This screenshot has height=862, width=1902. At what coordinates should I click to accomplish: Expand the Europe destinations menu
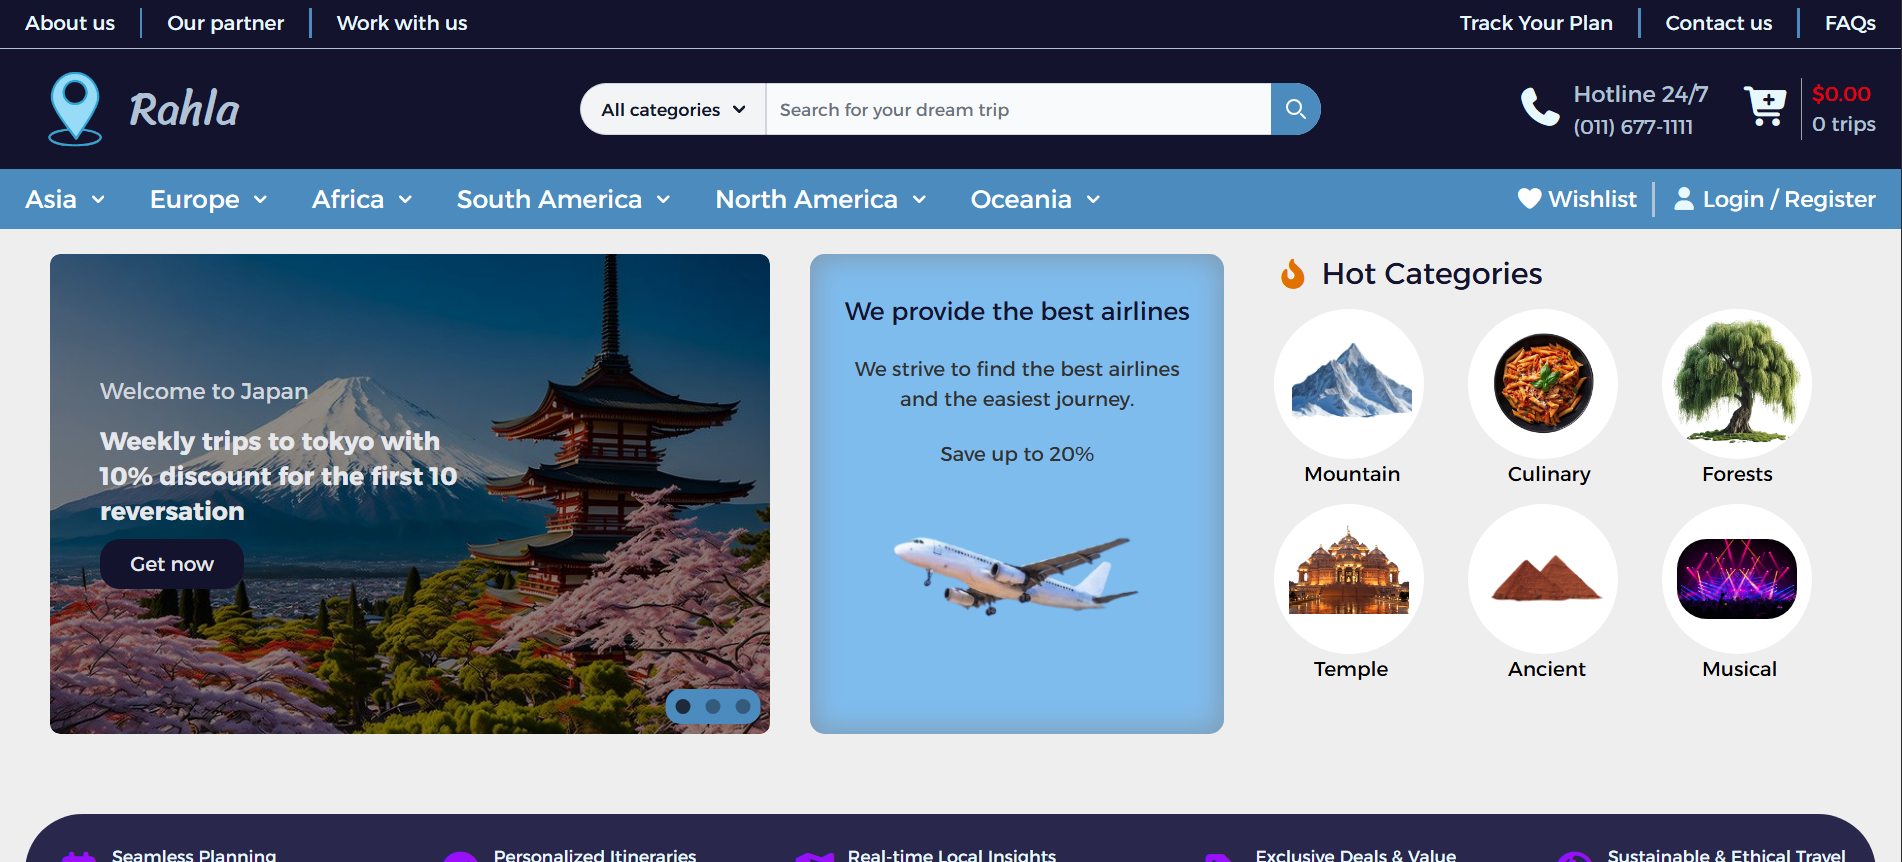pyautogui.click(x=209, y=199)
